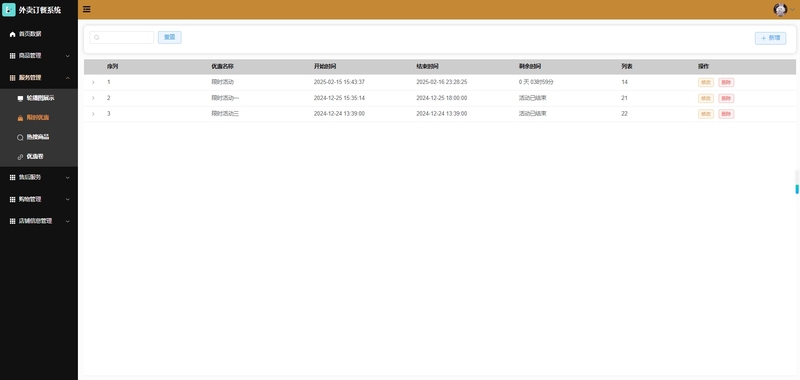Viewport: 800px width, 380px height.
Task: Click the user avatar in top bar
Action: 780,9
